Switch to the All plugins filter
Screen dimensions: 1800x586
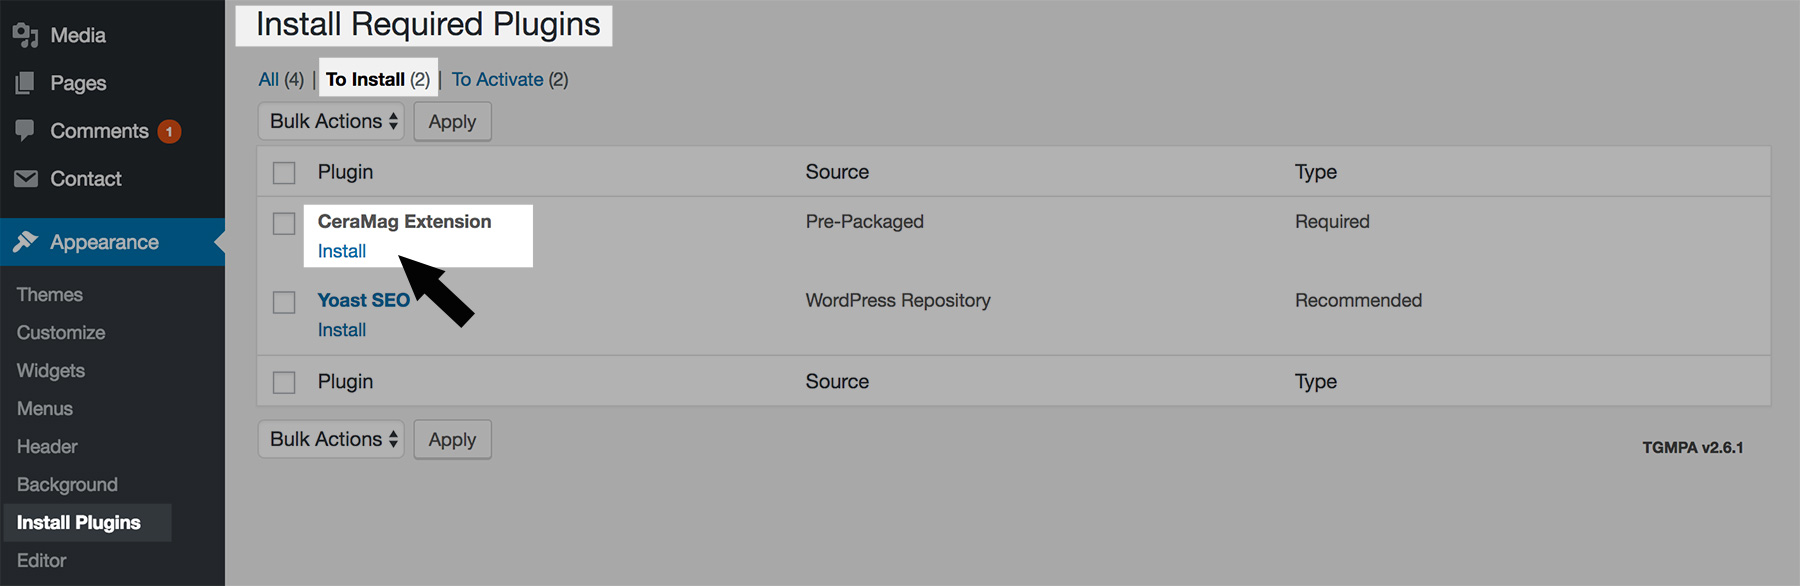(269, 79)
